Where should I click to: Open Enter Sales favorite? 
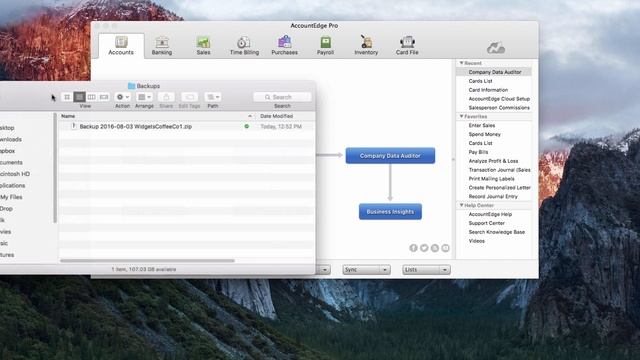click(482, 126)
